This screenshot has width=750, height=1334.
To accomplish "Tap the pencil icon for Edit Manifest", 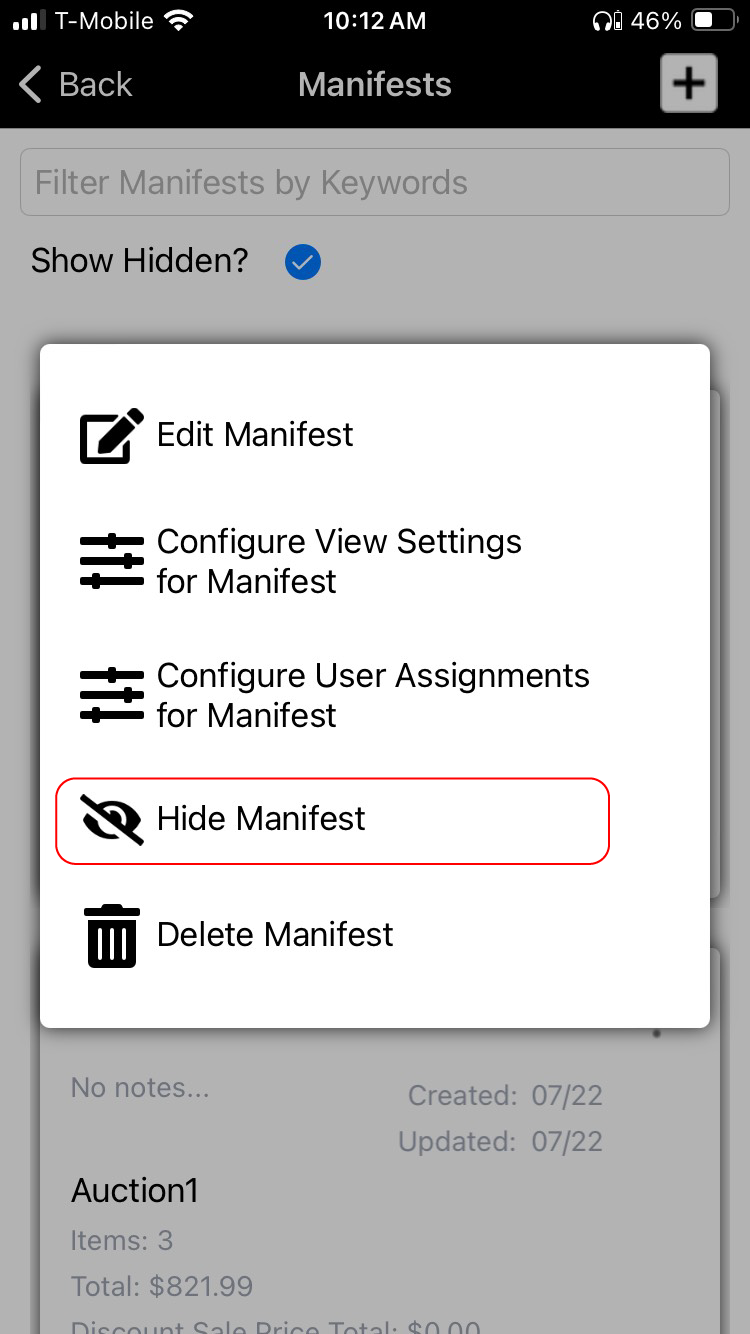I will (x=111, y=436).
